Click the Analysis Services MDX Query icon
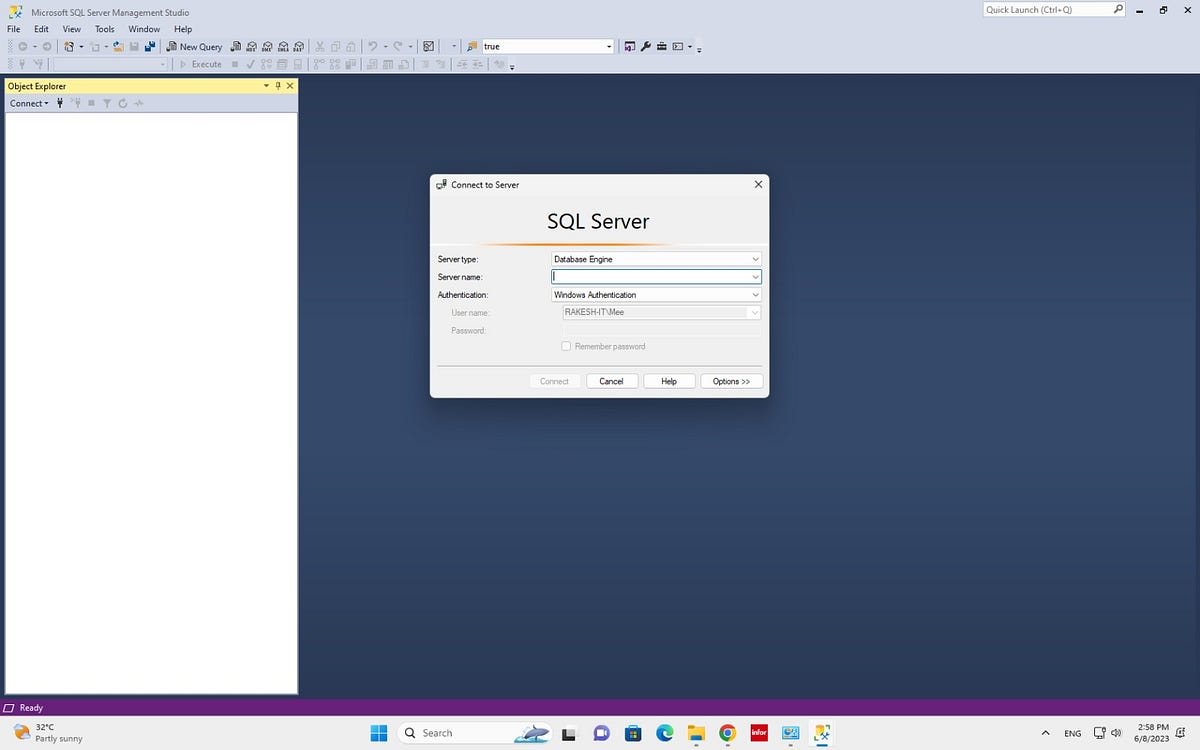The height and width of the screenshot is (750, 1200). tap(251, 46)
